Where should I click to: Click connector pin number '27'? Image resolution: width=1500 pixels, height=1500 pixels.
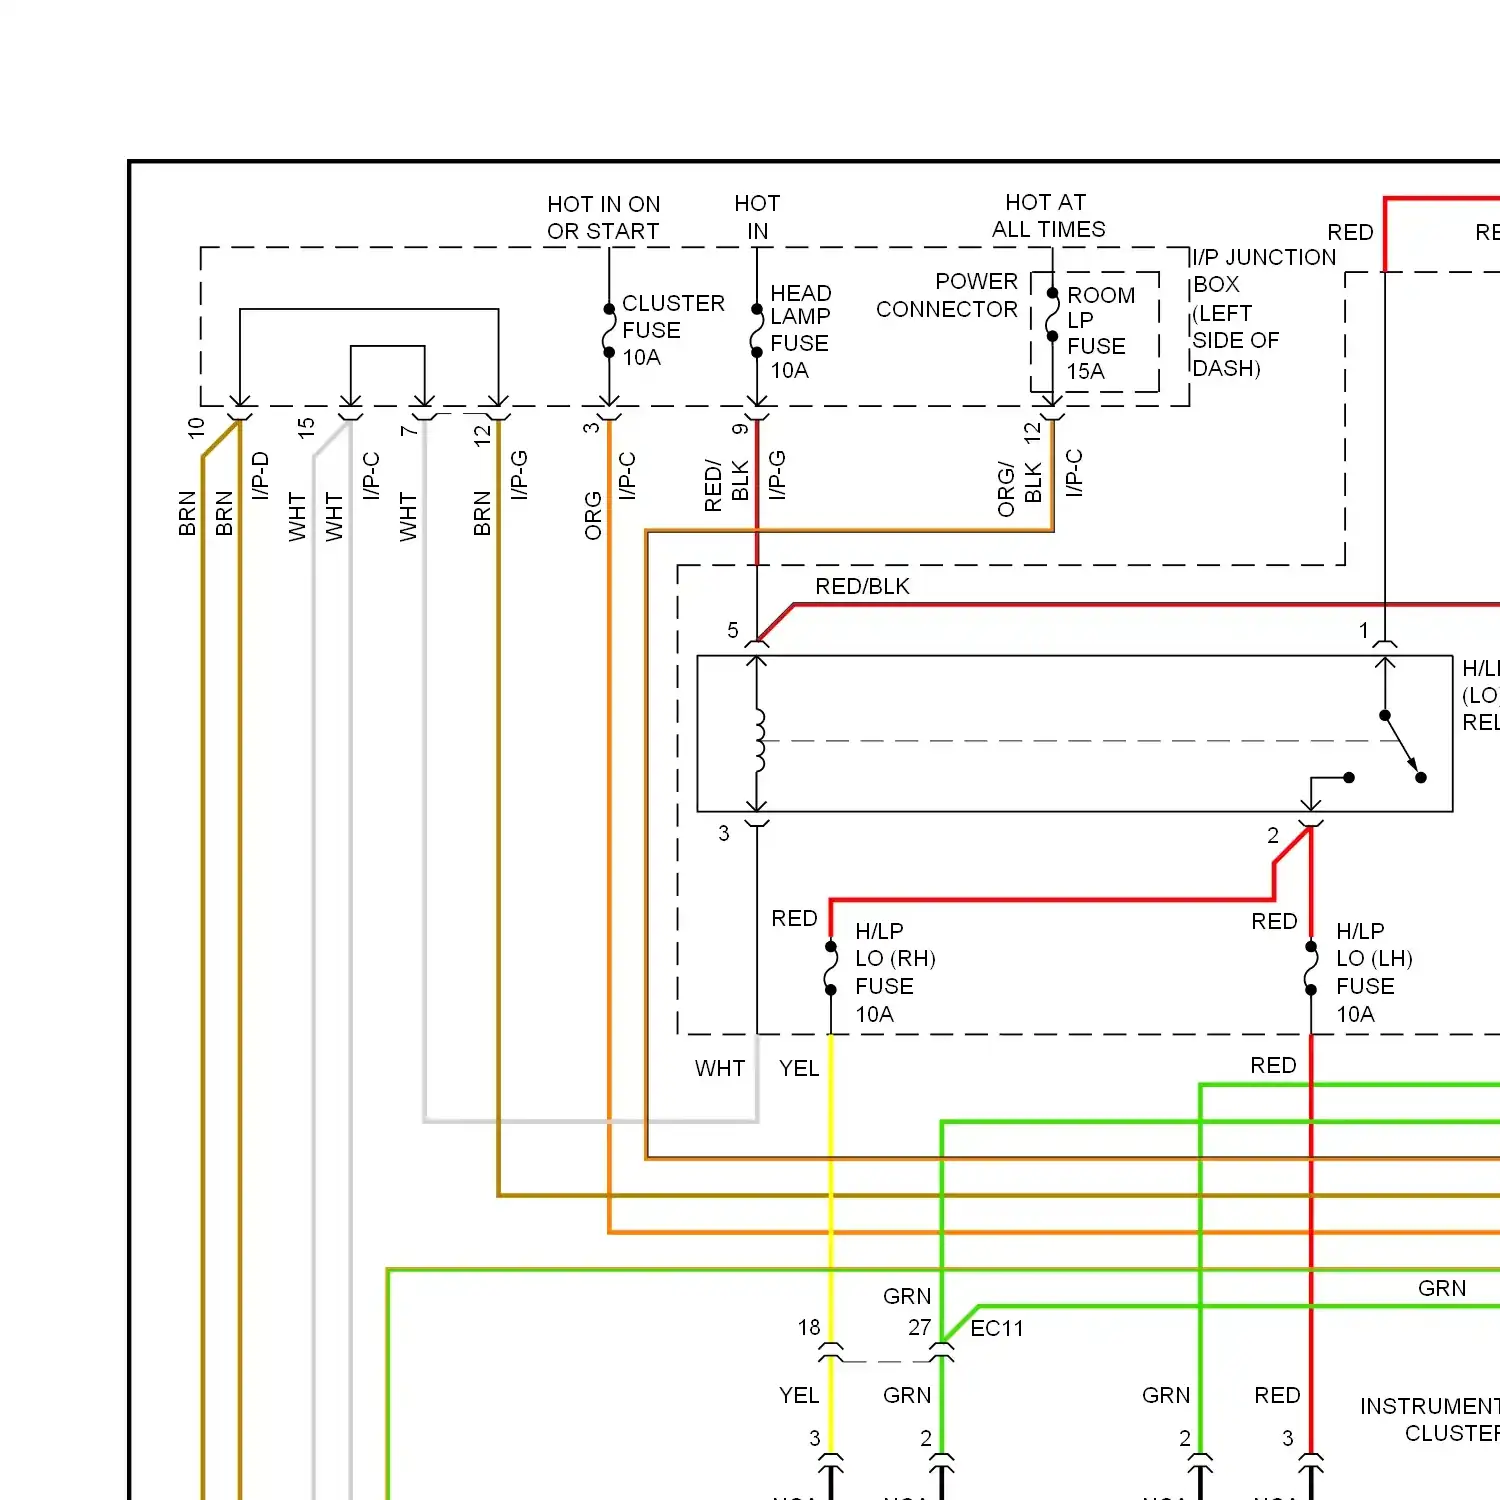920,1327
